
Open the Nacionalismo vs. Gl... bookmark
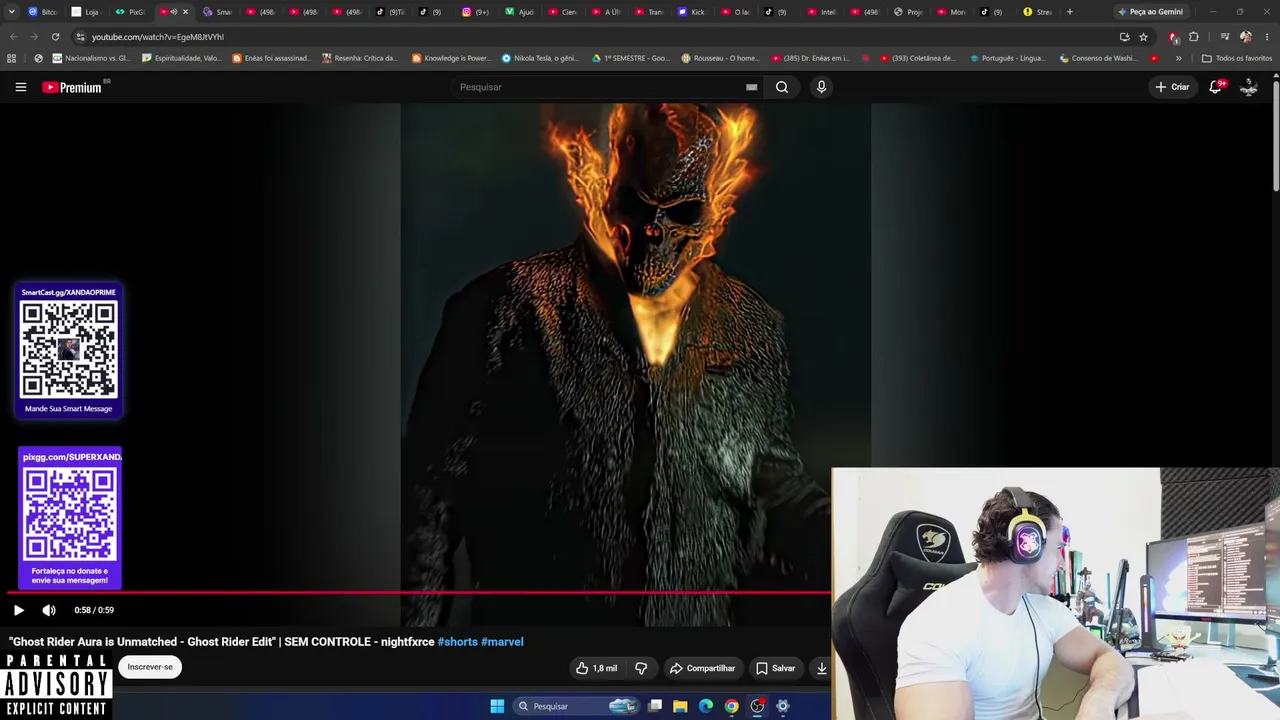coord(91,58)
